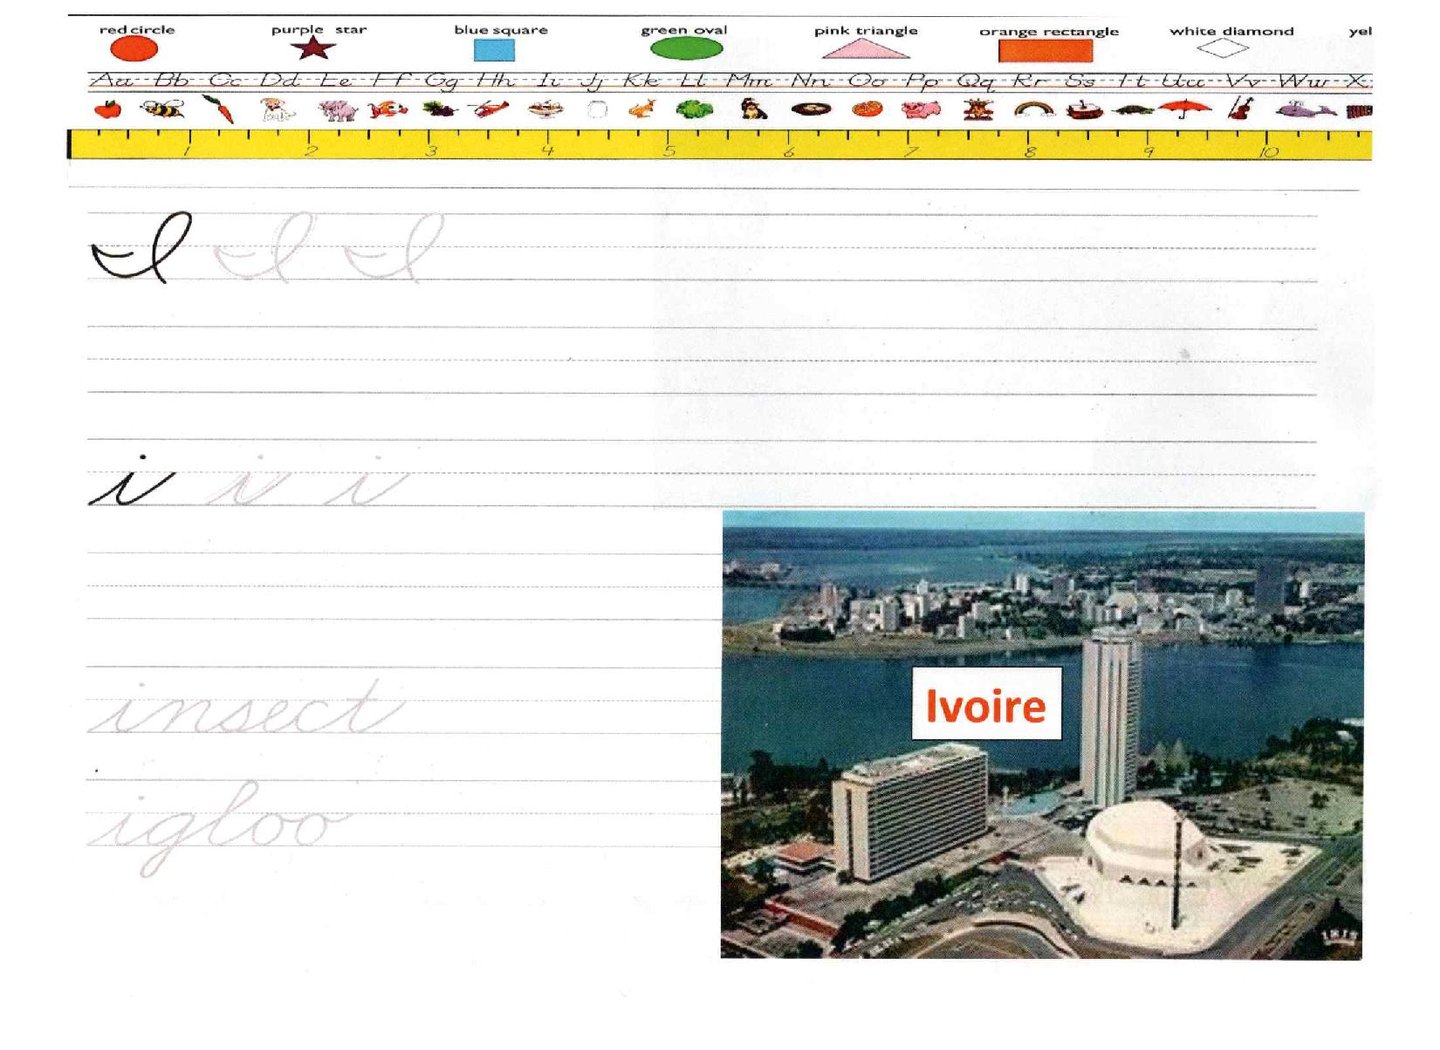Image resolution: width=1440 pixels, height=1050 pixels.
Task: Click the solid black cursive capital I
Action: tap(141, 248)
